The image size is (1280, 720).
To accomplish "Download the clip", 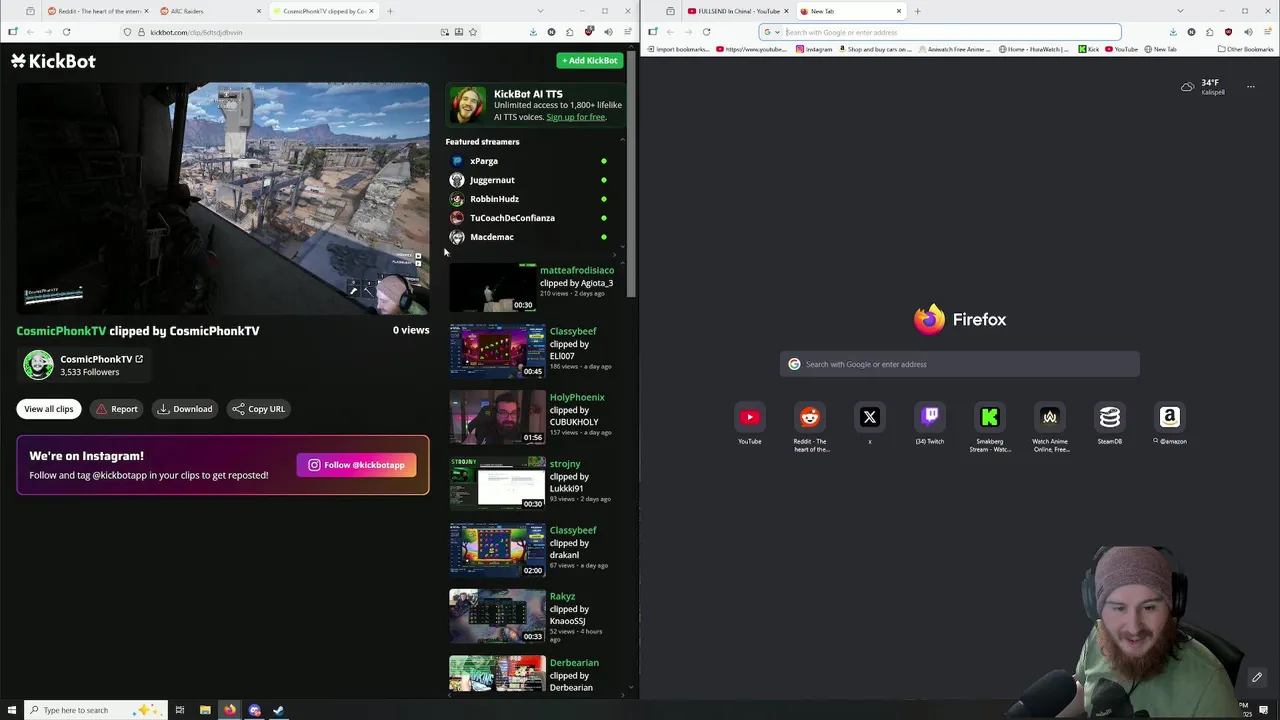I will [185, 409].
